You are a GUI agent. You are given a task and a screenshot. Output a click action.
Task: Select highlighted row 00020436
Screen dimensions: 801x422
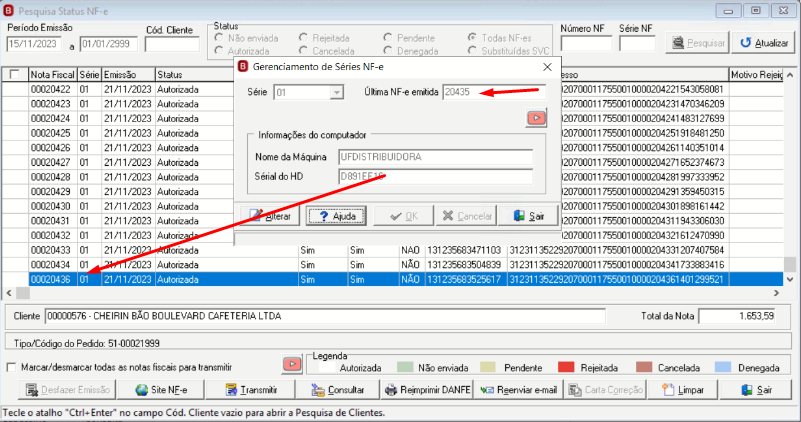point(392,279)
